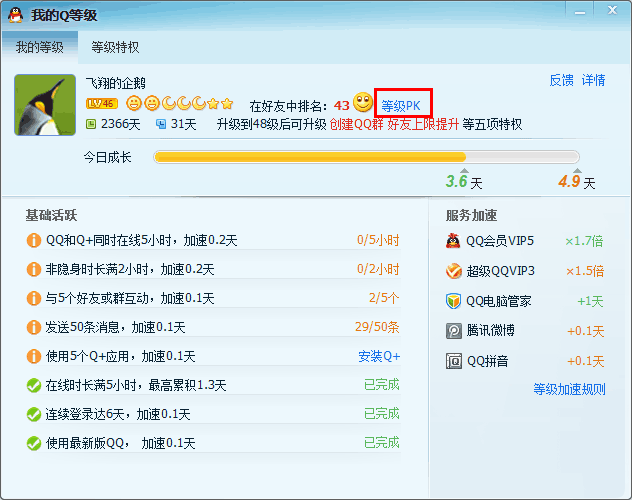Image resolution: width=632 pixels, height=500 pixels.
Task: Click the level icons row of suns and moons
Action: click(x=180, y=104)
